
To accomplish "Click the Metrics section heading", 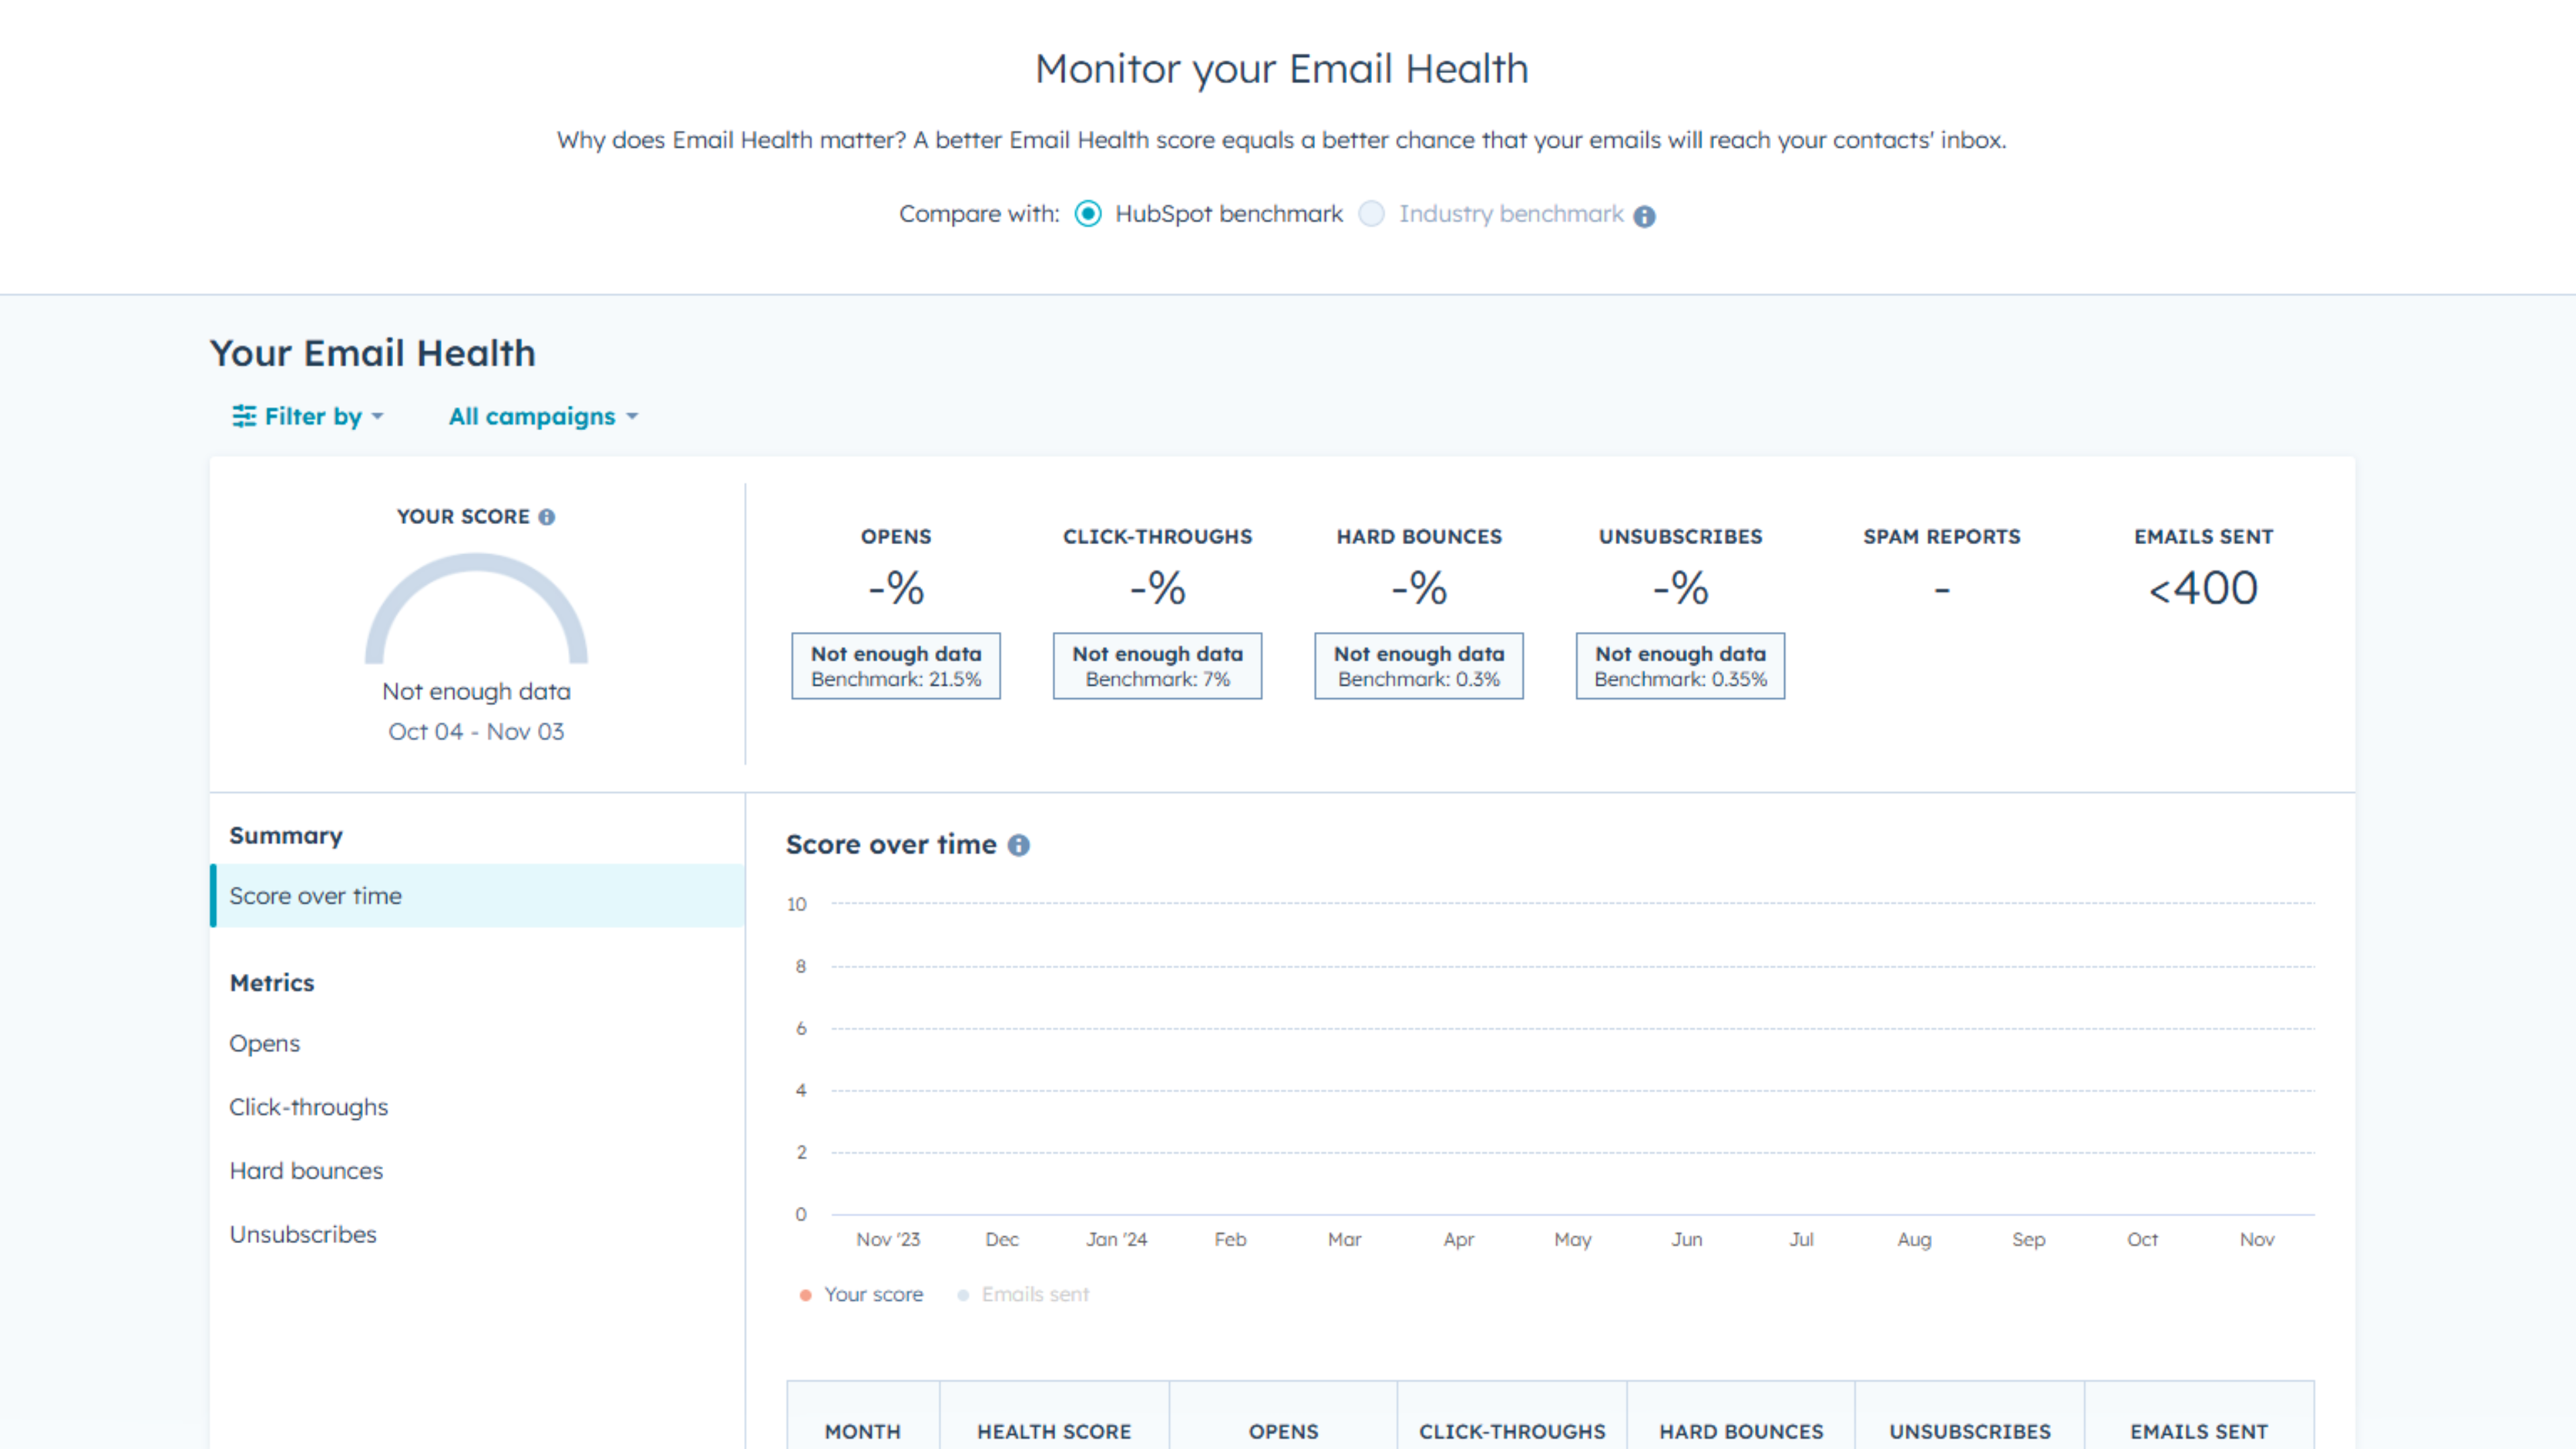I will point(272,983).
